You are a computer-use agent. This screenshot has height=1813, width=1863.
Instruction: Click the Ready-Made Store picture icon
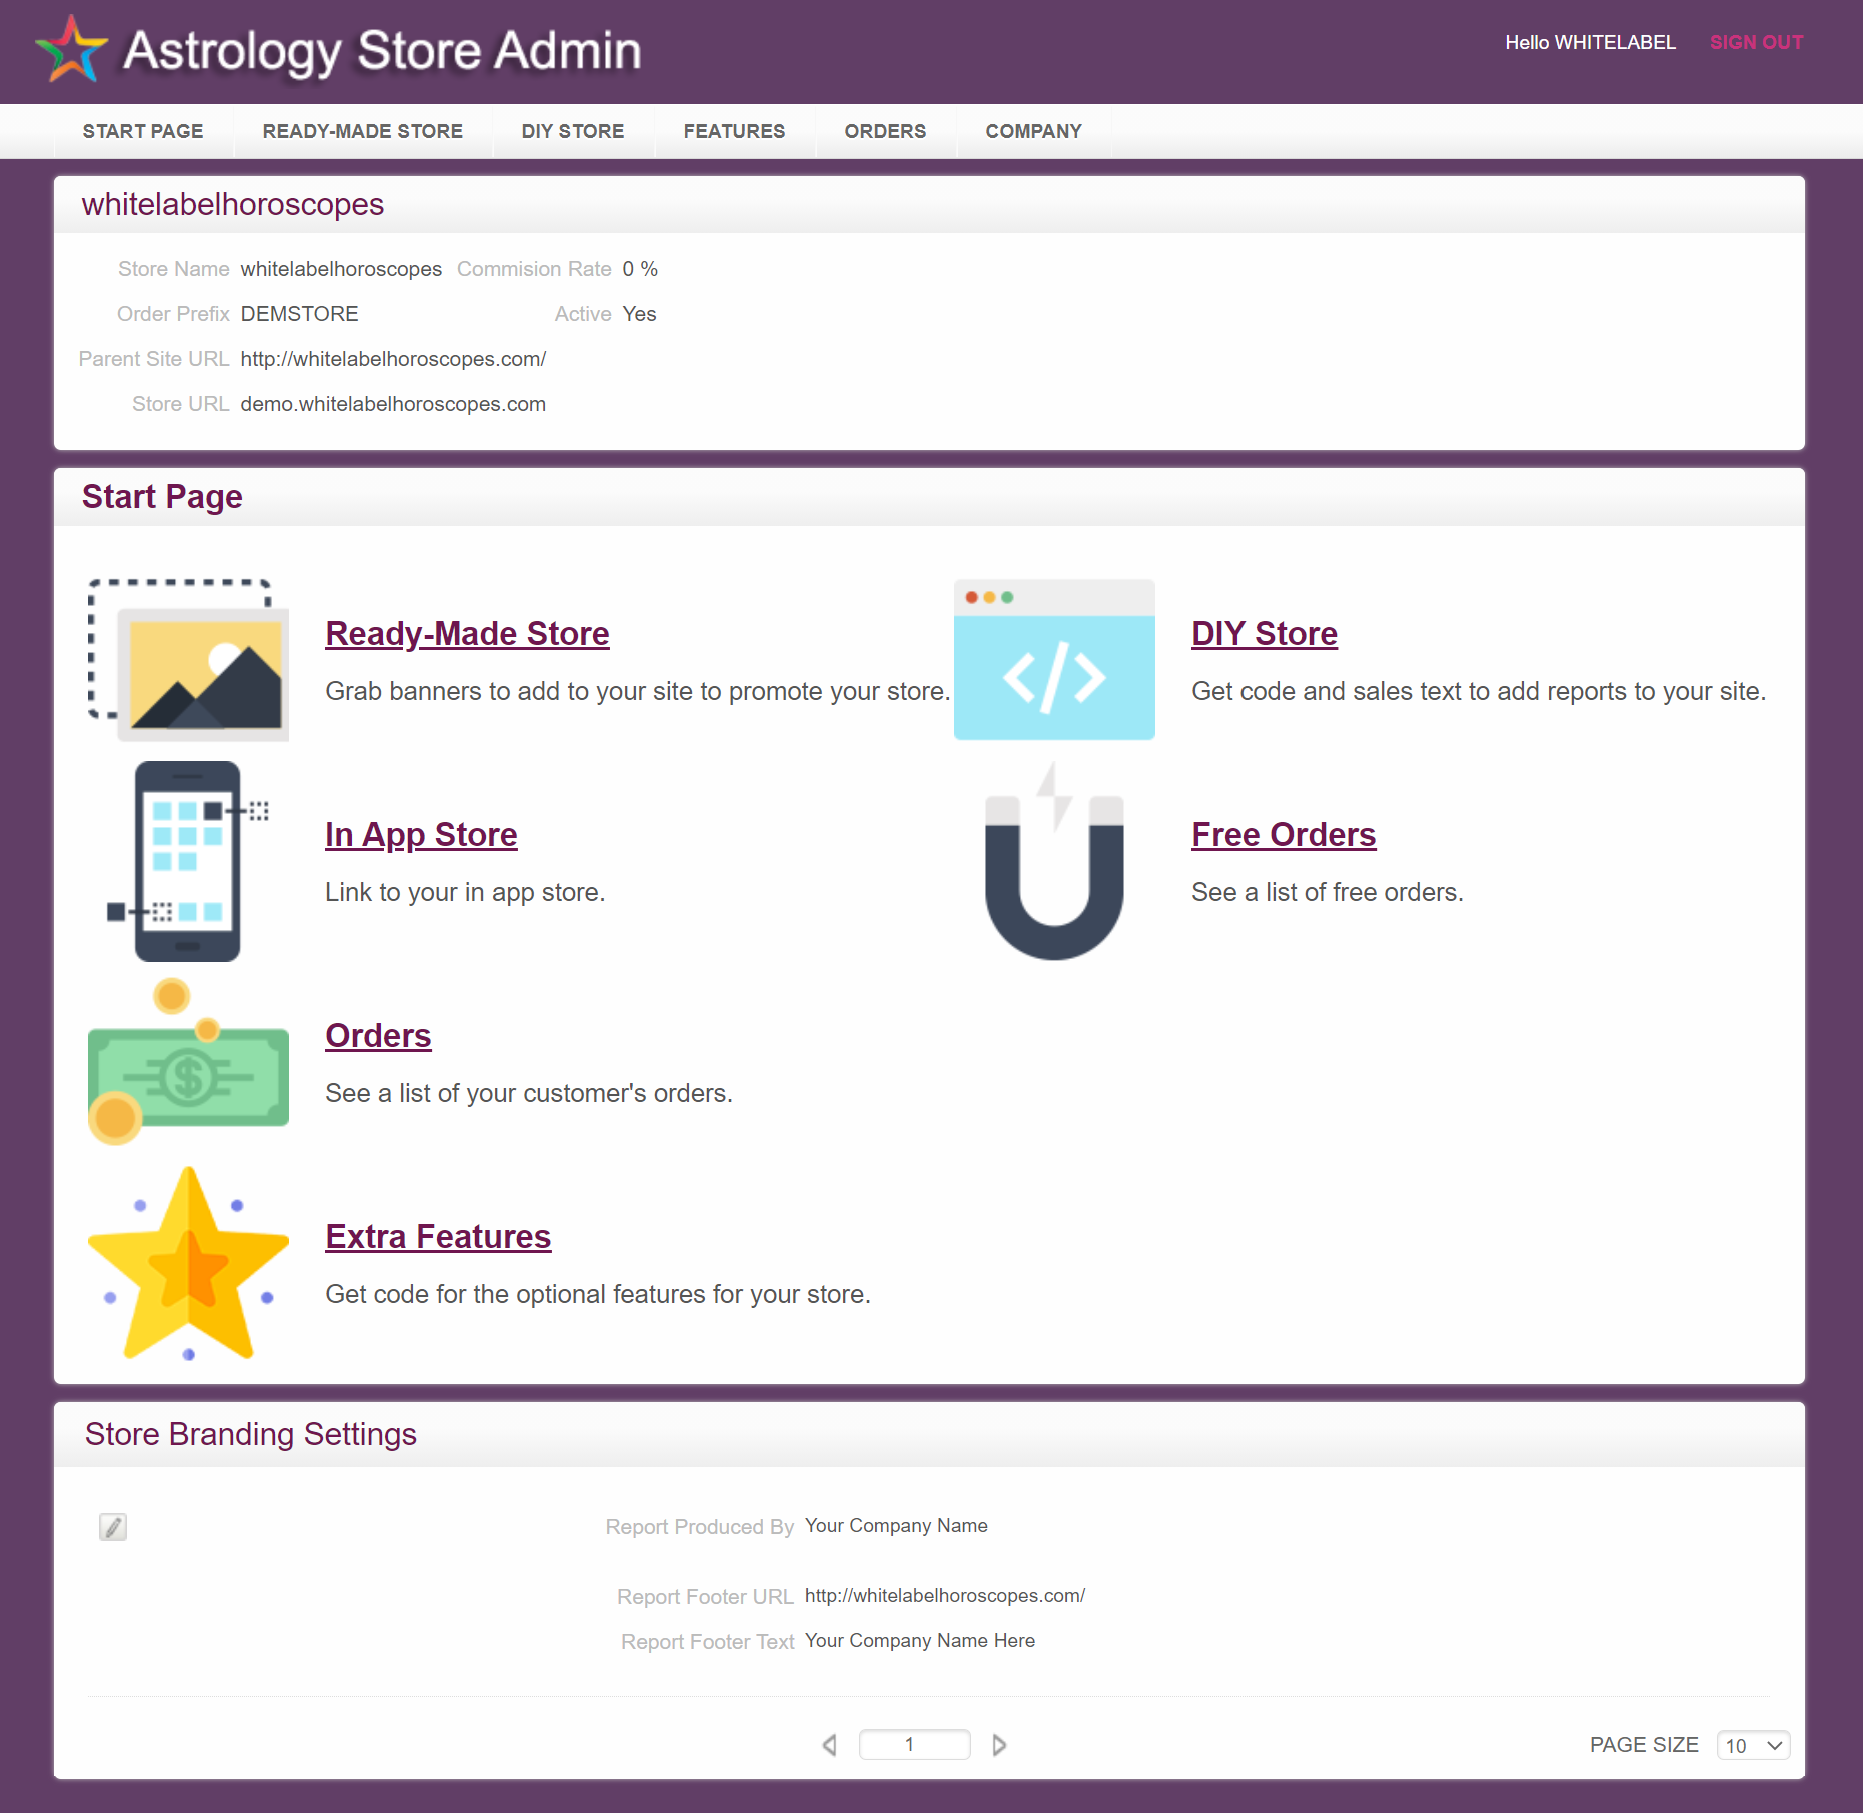[188, 660]
